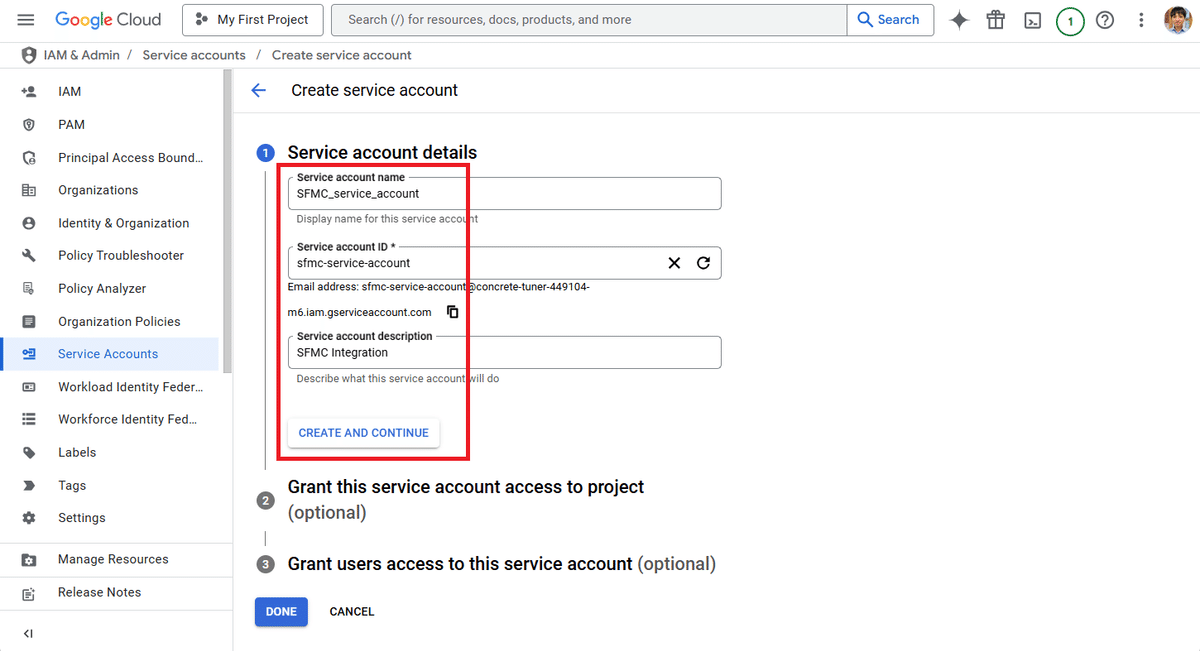
Task: Click the back arrow beside Create service account
Action: [x=258, y=90]
